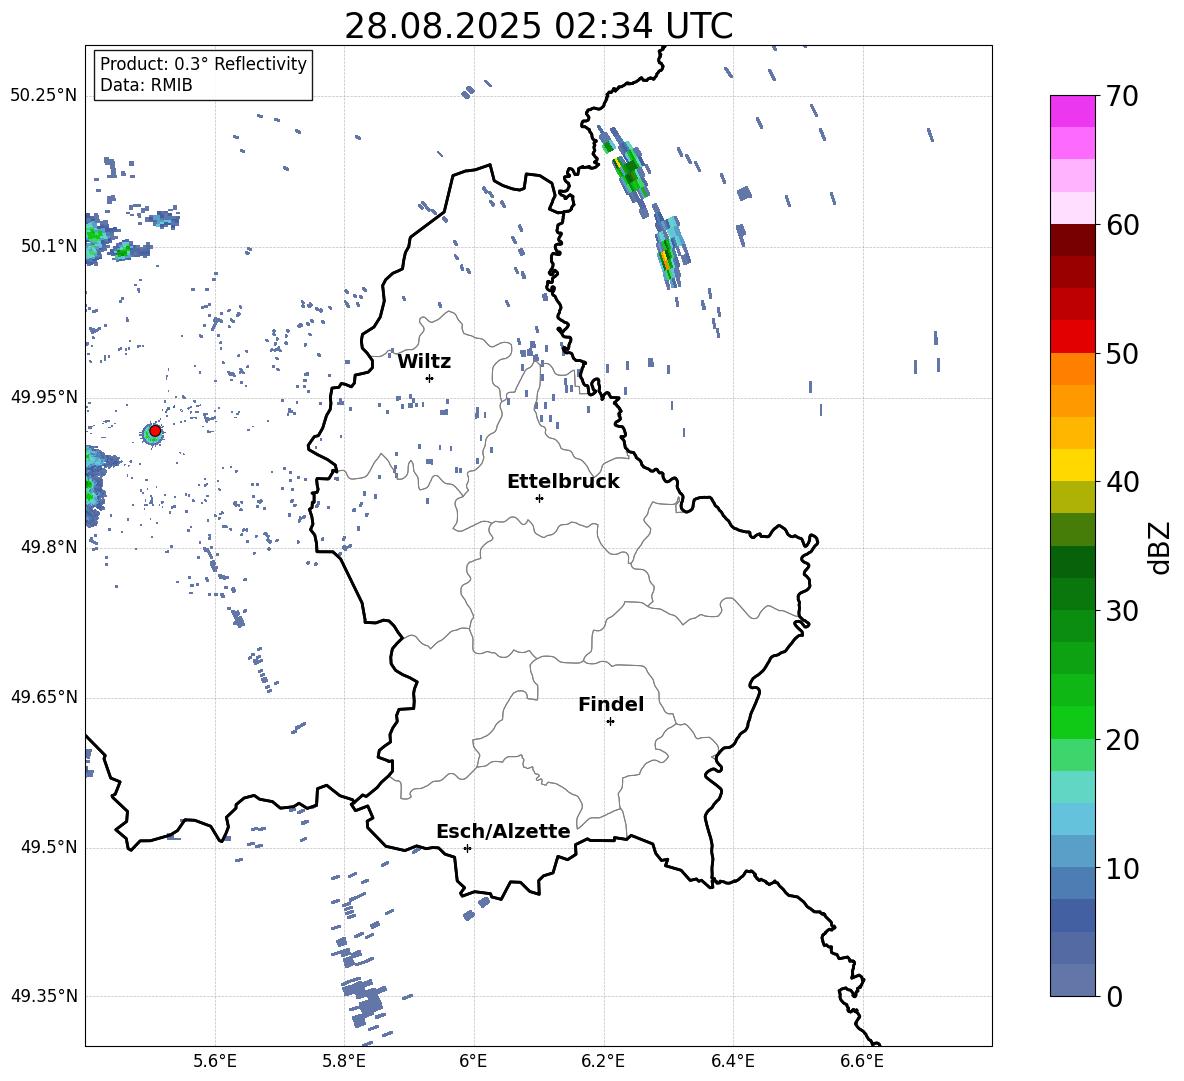Click the magenta top colorbar segment
The width and height of the screenshot is (1184, 1081).
1072,111
